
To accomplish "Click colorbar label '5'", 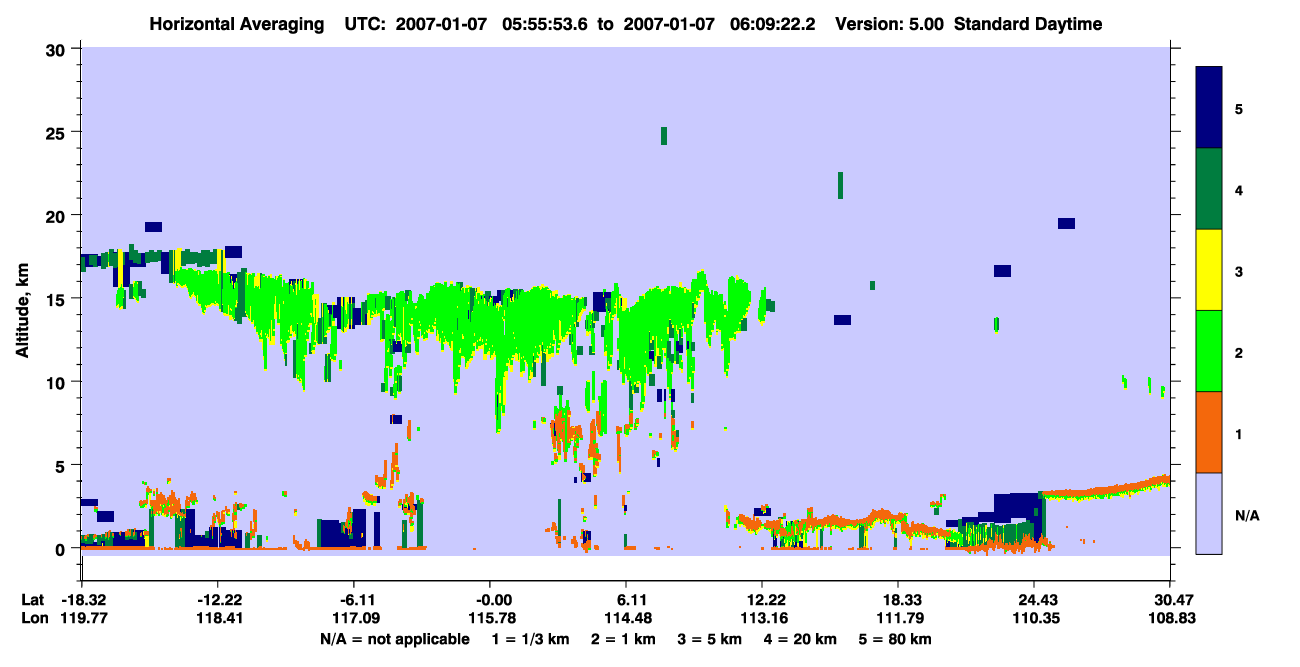I will (x=1239, y=109).
